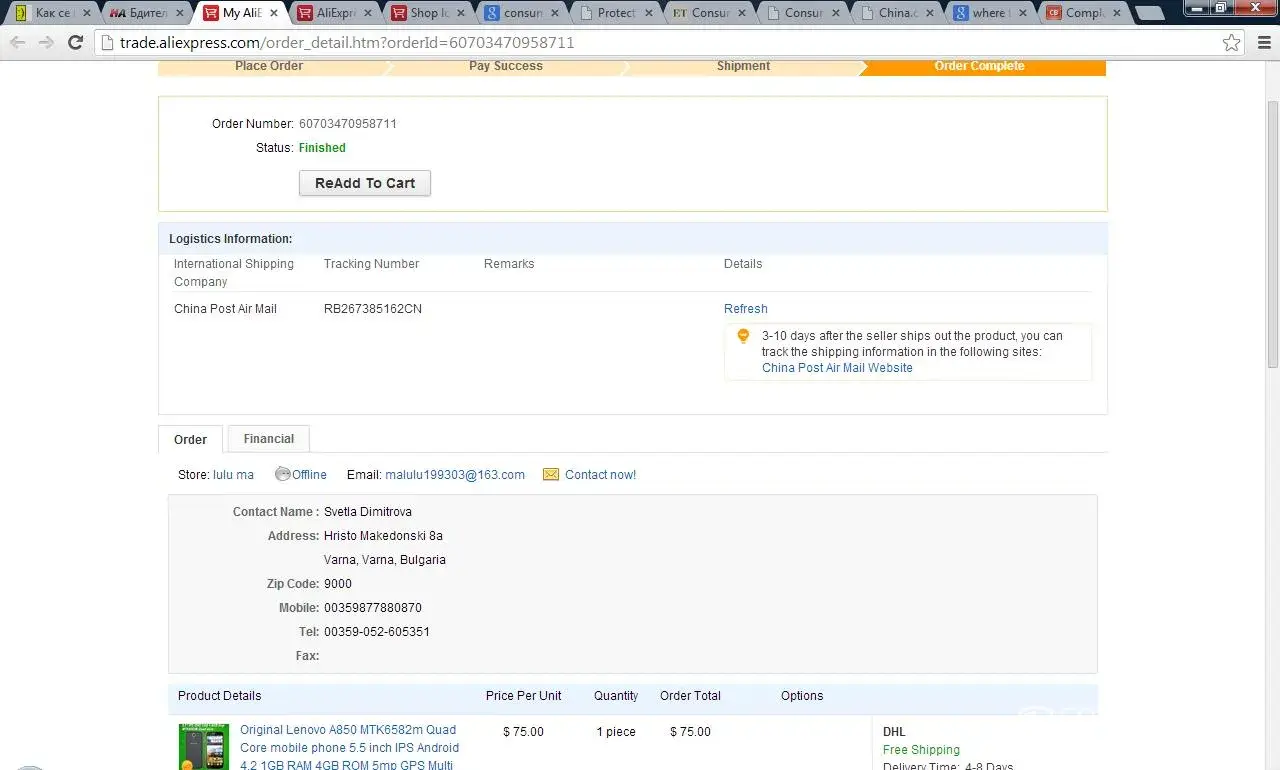Click the browser reload icon

pos(75,43)
